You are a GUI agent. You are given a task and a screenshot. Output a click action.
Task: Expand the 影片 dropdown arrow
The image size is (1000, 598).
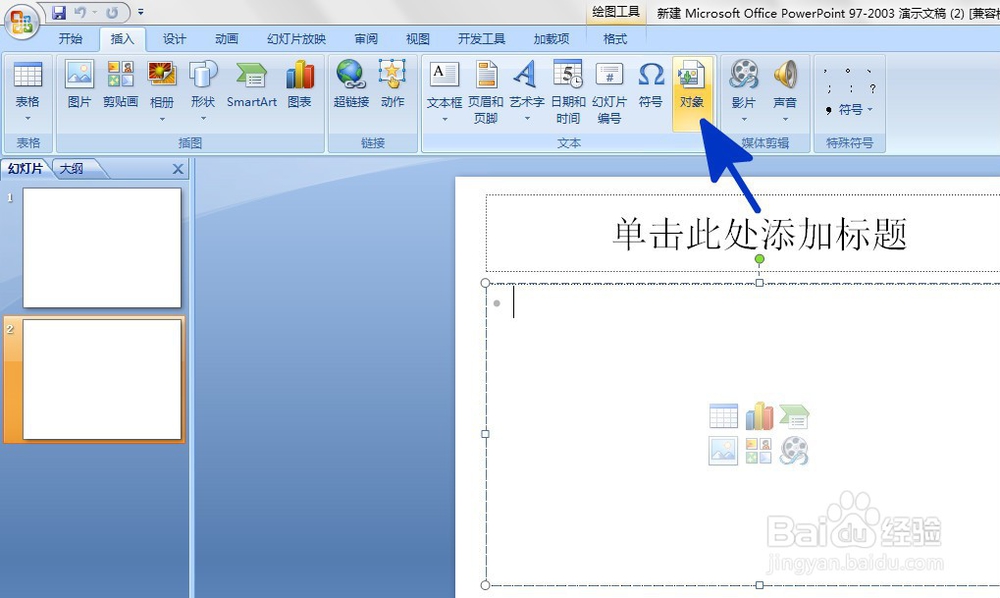coord(744,119)
